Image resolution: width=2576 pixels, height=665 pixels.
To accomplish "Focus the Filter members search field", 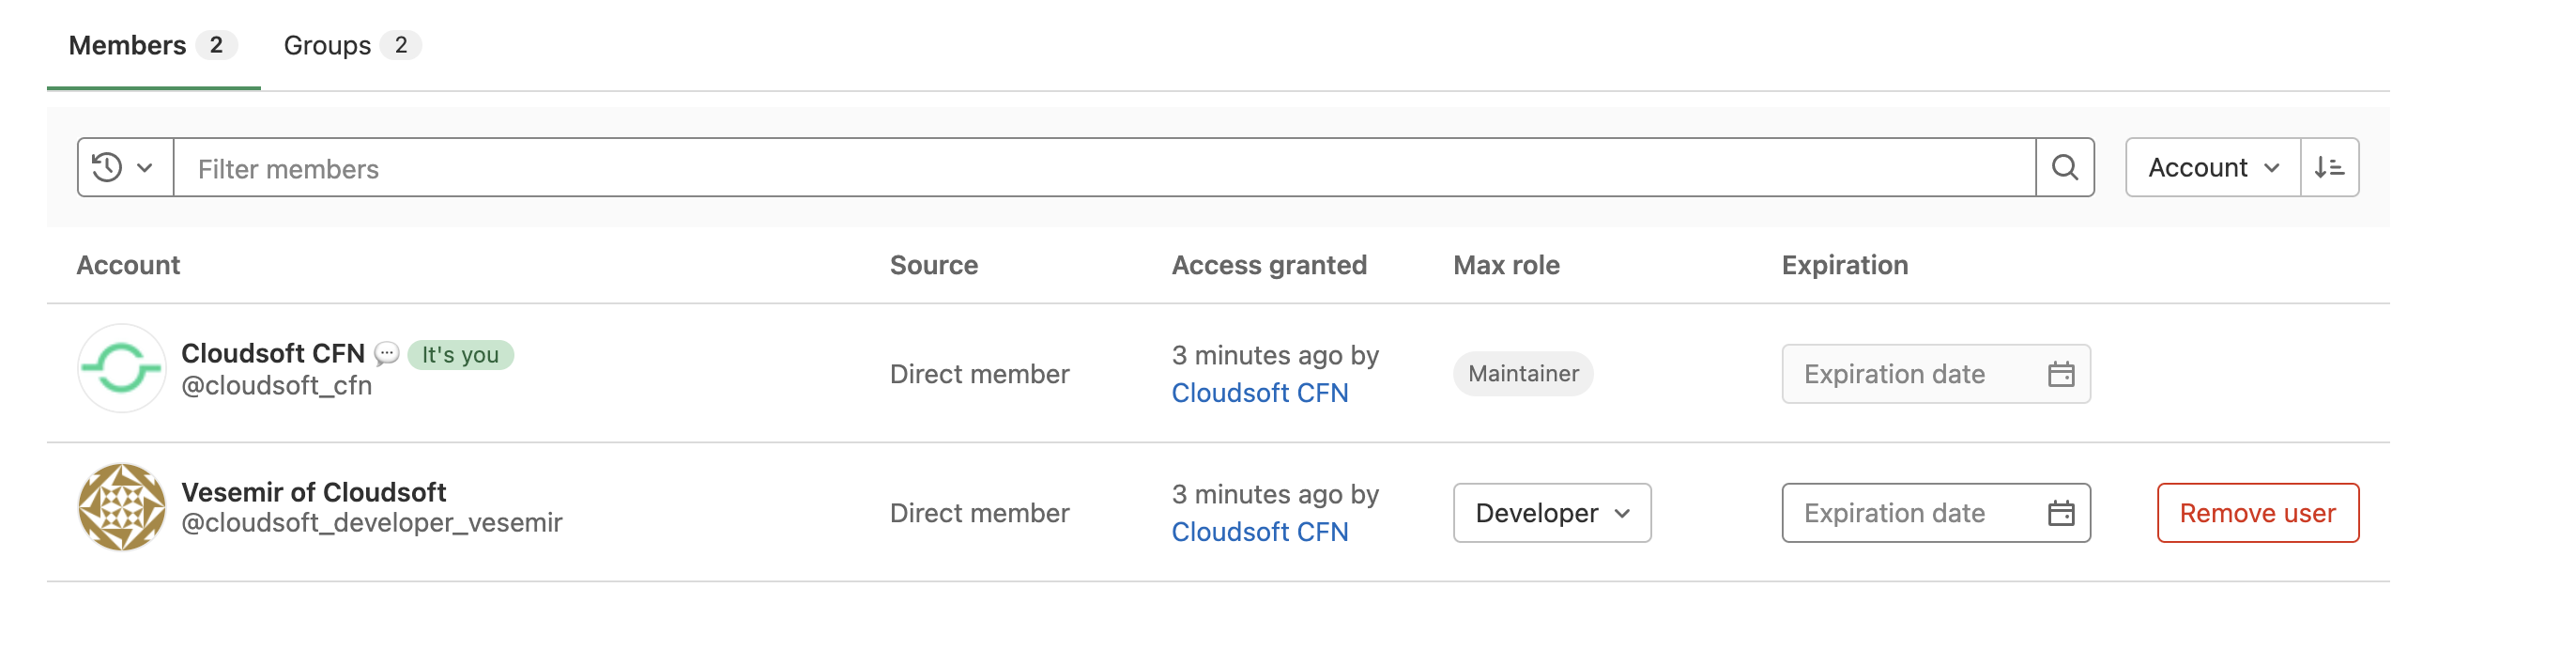I will pos(1105,167).
